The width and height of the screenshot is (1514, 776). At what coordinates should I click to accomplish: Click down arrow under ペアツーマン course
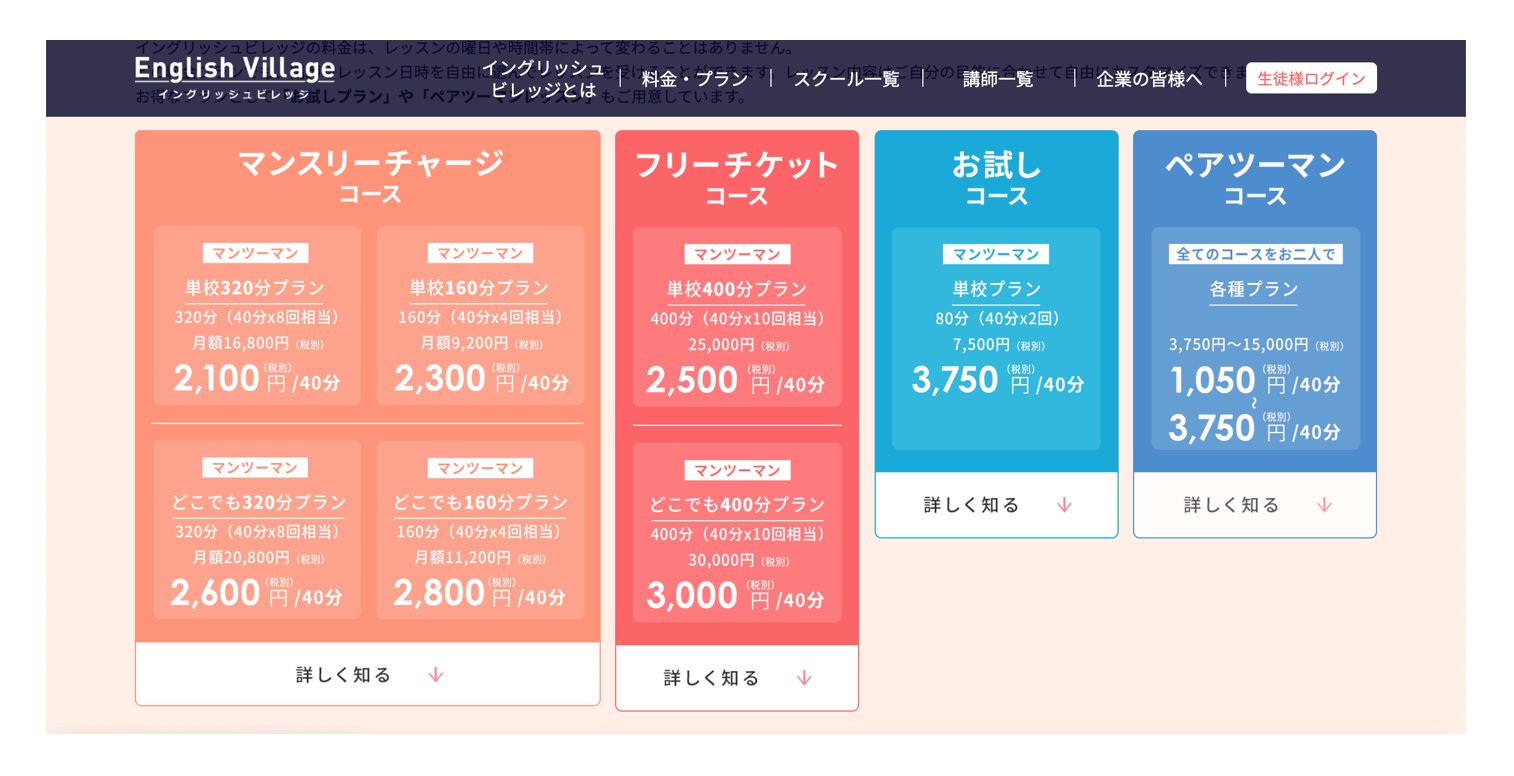point(1324,505)
